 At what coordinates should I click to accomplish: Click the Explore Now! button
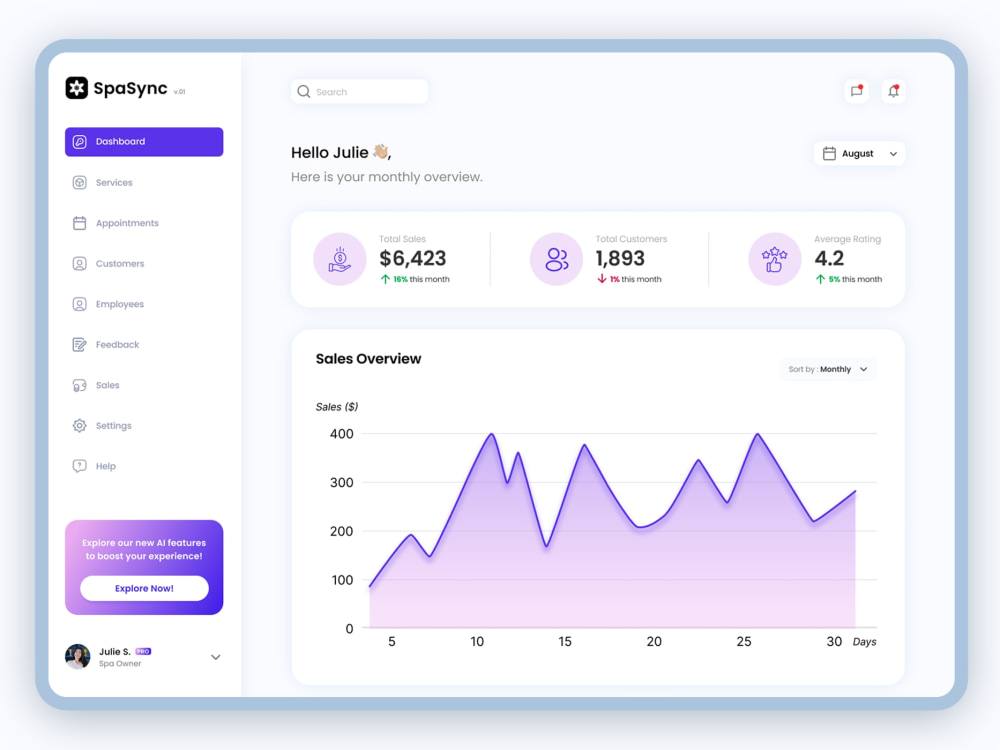pyautogui.click(x=144, y=588)
